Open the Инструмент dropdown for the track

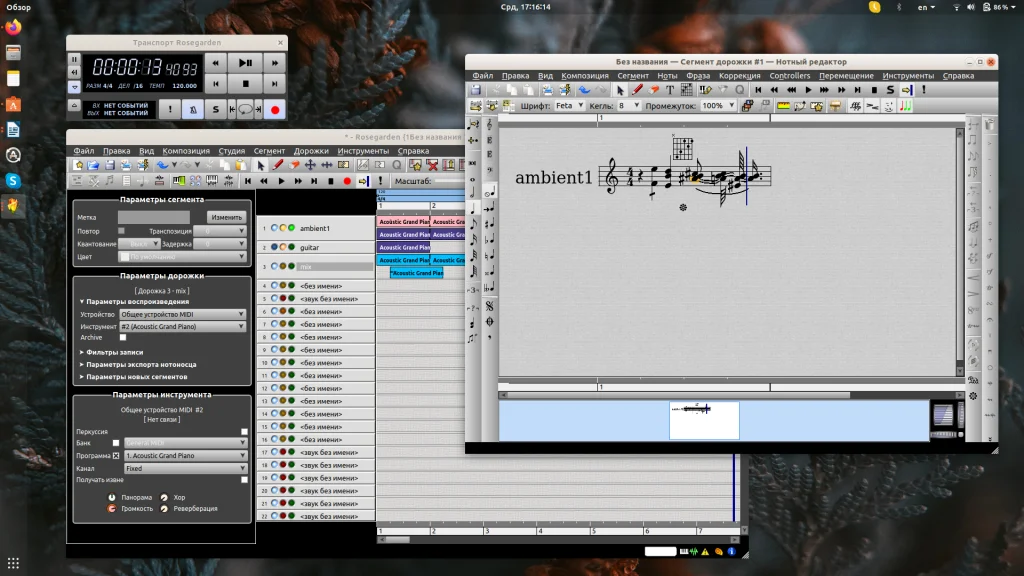click(182, 326)
